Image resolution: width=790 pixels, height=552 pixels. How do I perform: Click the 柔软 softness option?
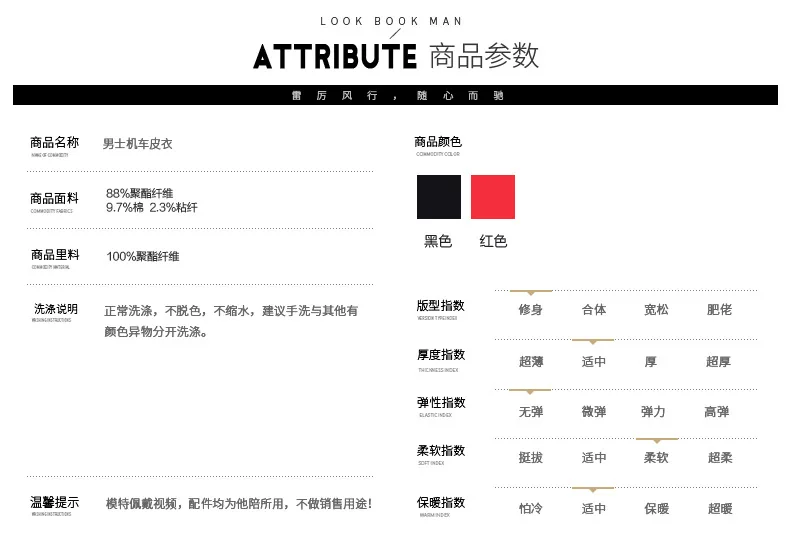pyautogui.click(x=656, y=458)
